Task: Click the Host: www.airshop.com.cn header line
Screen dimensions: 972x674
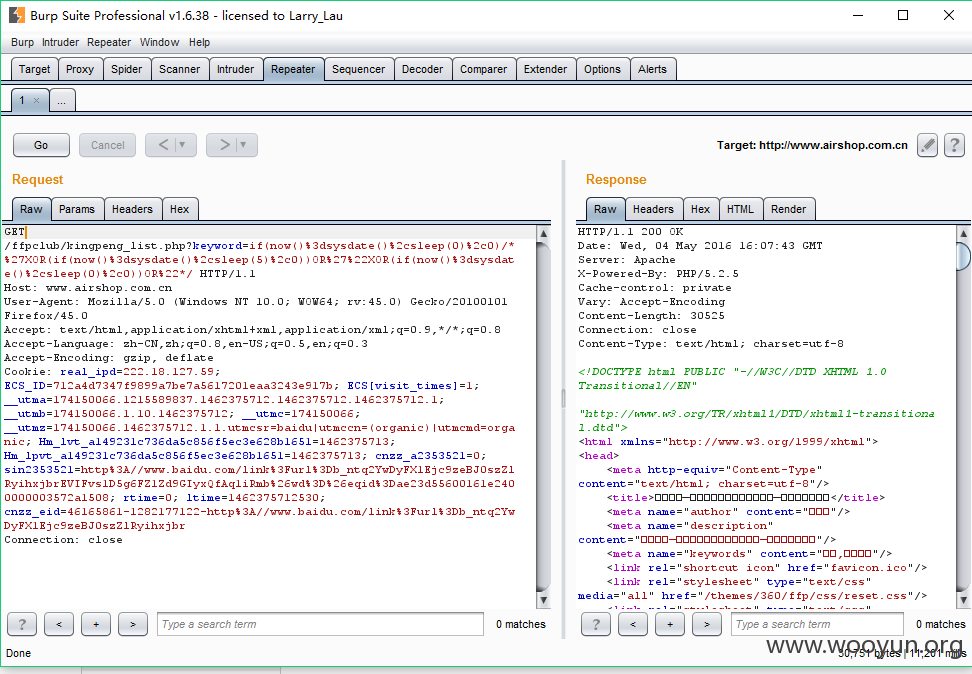Action: (88, 288)
